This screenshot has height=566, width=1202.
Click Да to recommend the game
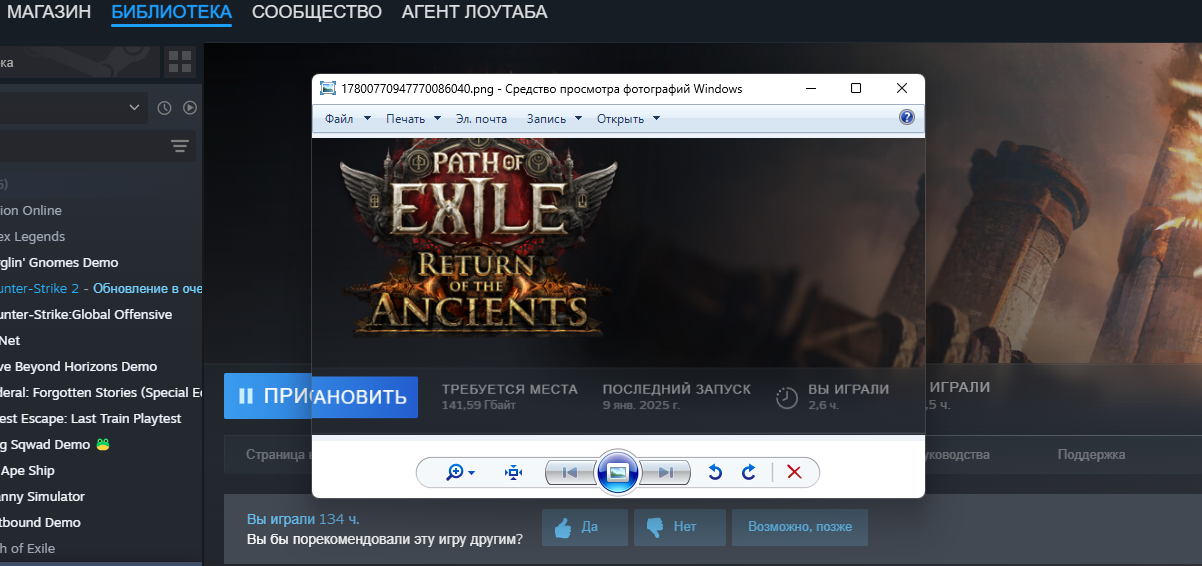click(x=585, y=526)
